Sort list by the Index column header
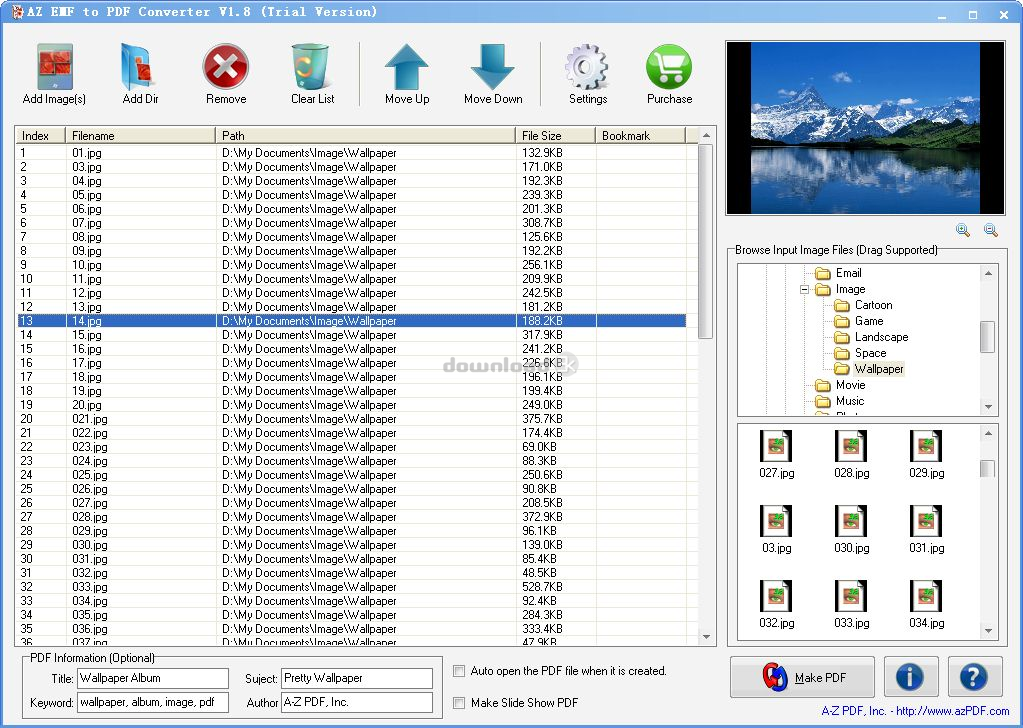Screen dimensions: 1023x728 click(40, 136)
